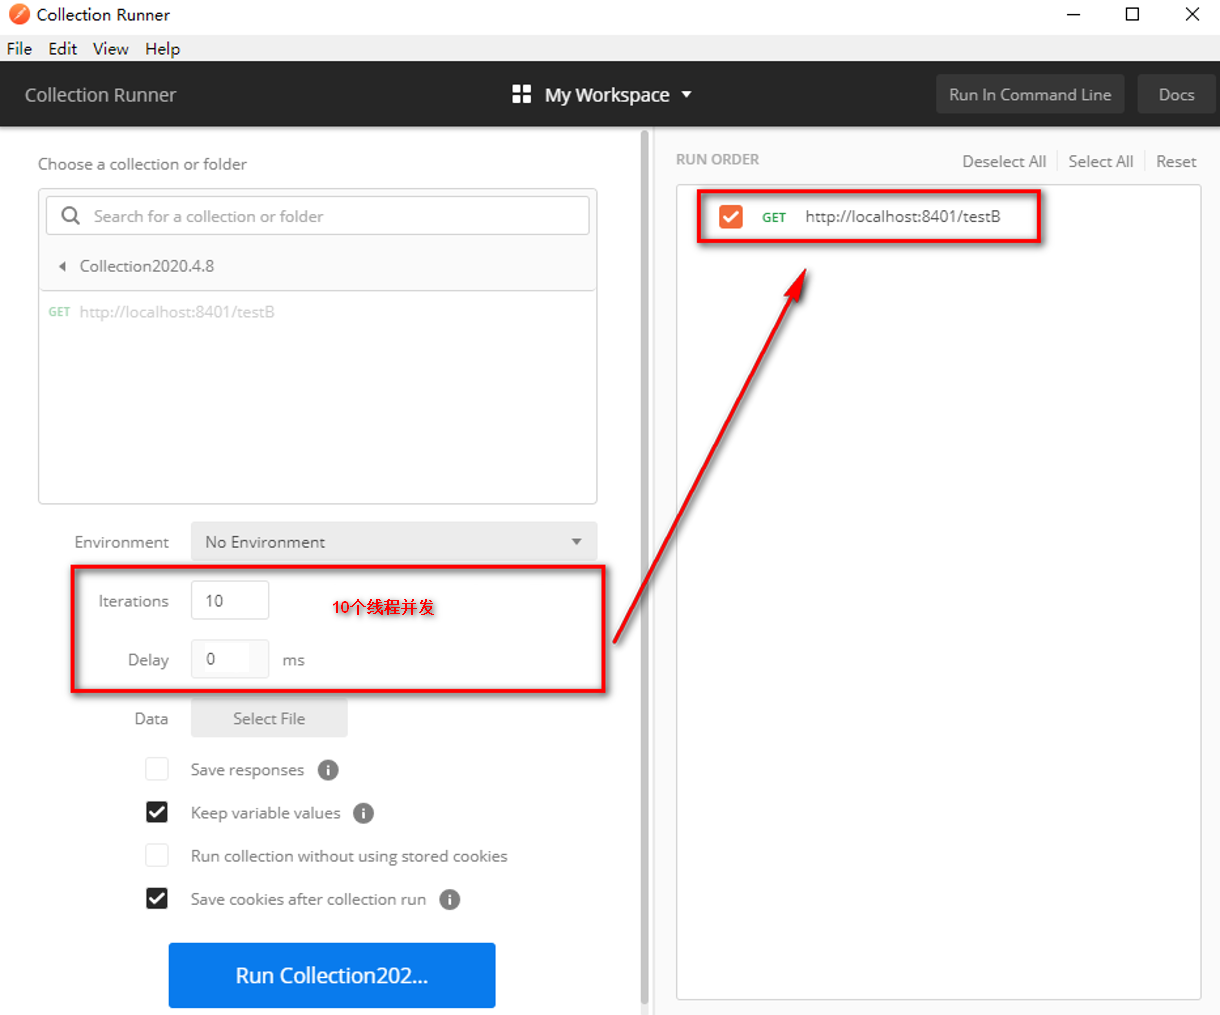Collapse Collection2020.4.8 with the back arrow
Screen dimensions: 1220x1015
(62, 266)
